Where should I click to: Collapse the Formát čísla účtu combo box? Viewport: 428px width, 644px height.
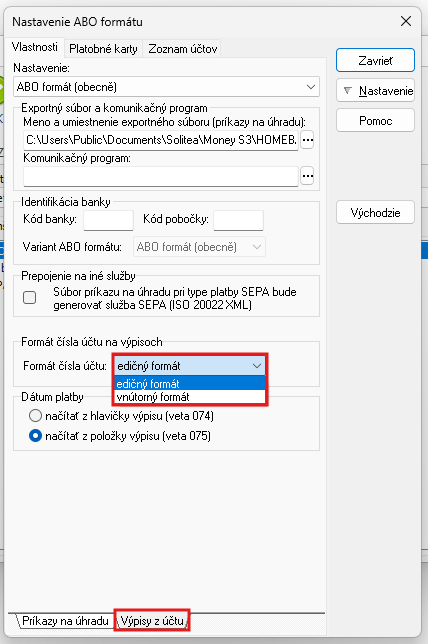tap(257, 366)
